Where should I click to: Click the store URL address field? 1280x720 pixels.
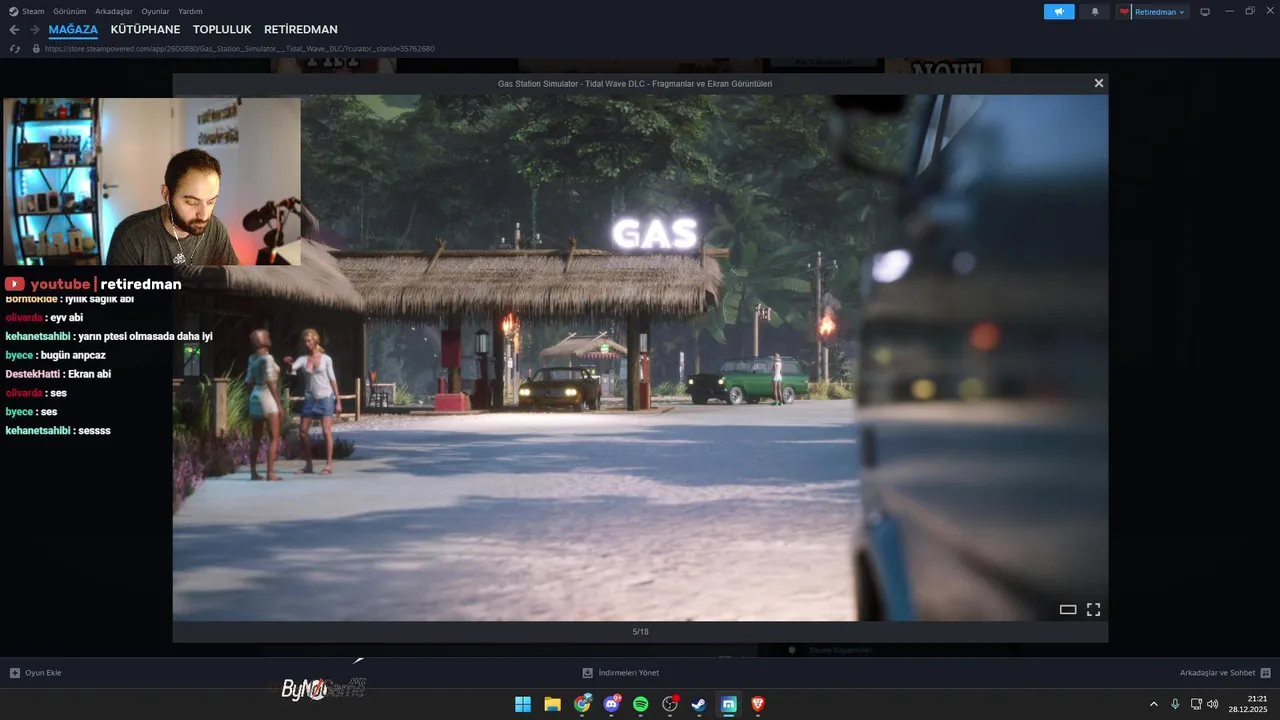point(240,48)
